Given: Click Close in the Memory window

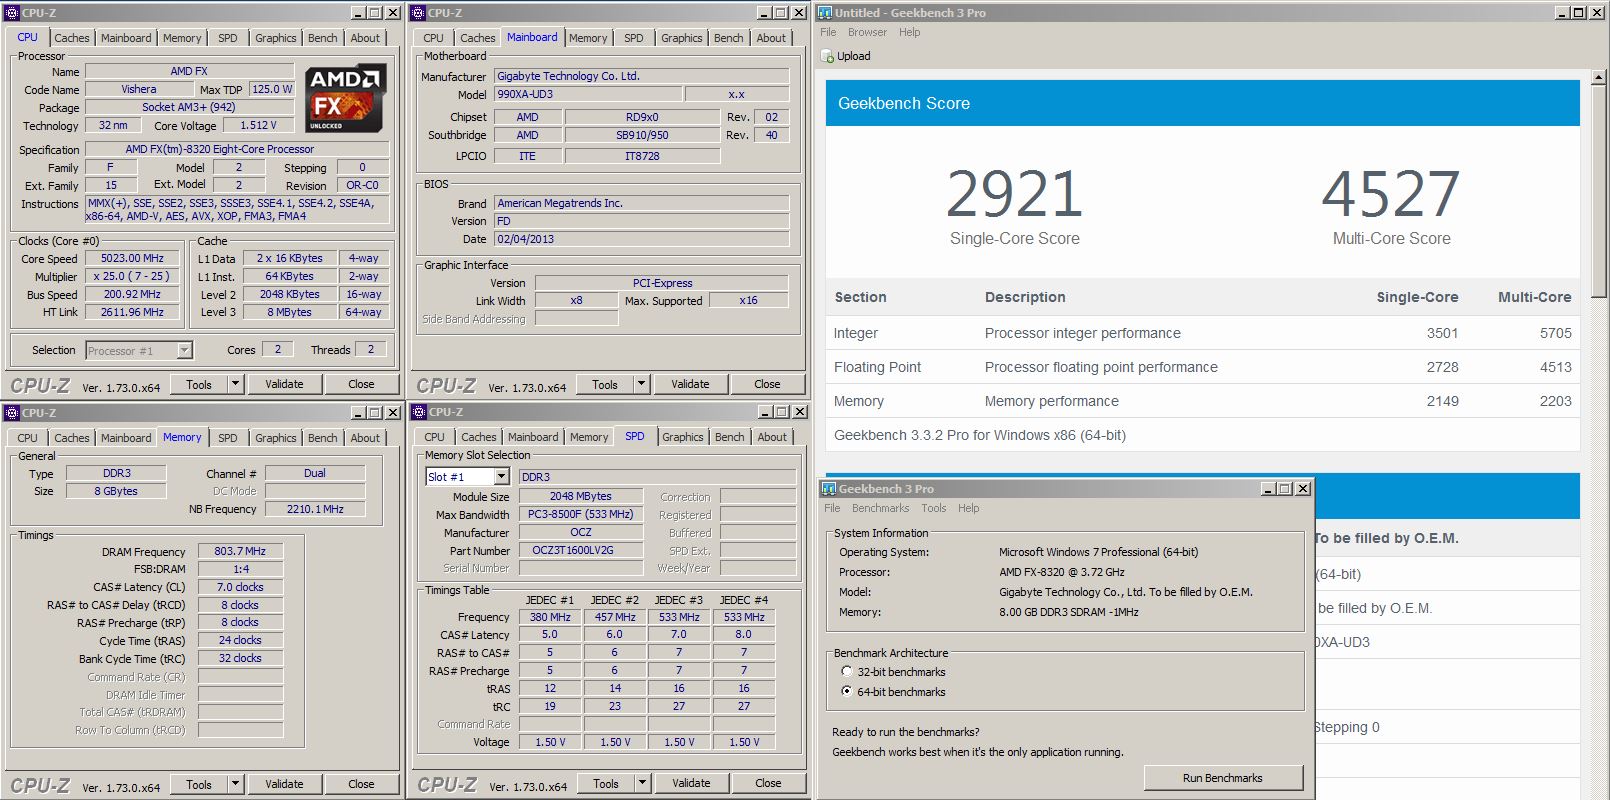Looking at the screenshot, I should click(361, 784).
